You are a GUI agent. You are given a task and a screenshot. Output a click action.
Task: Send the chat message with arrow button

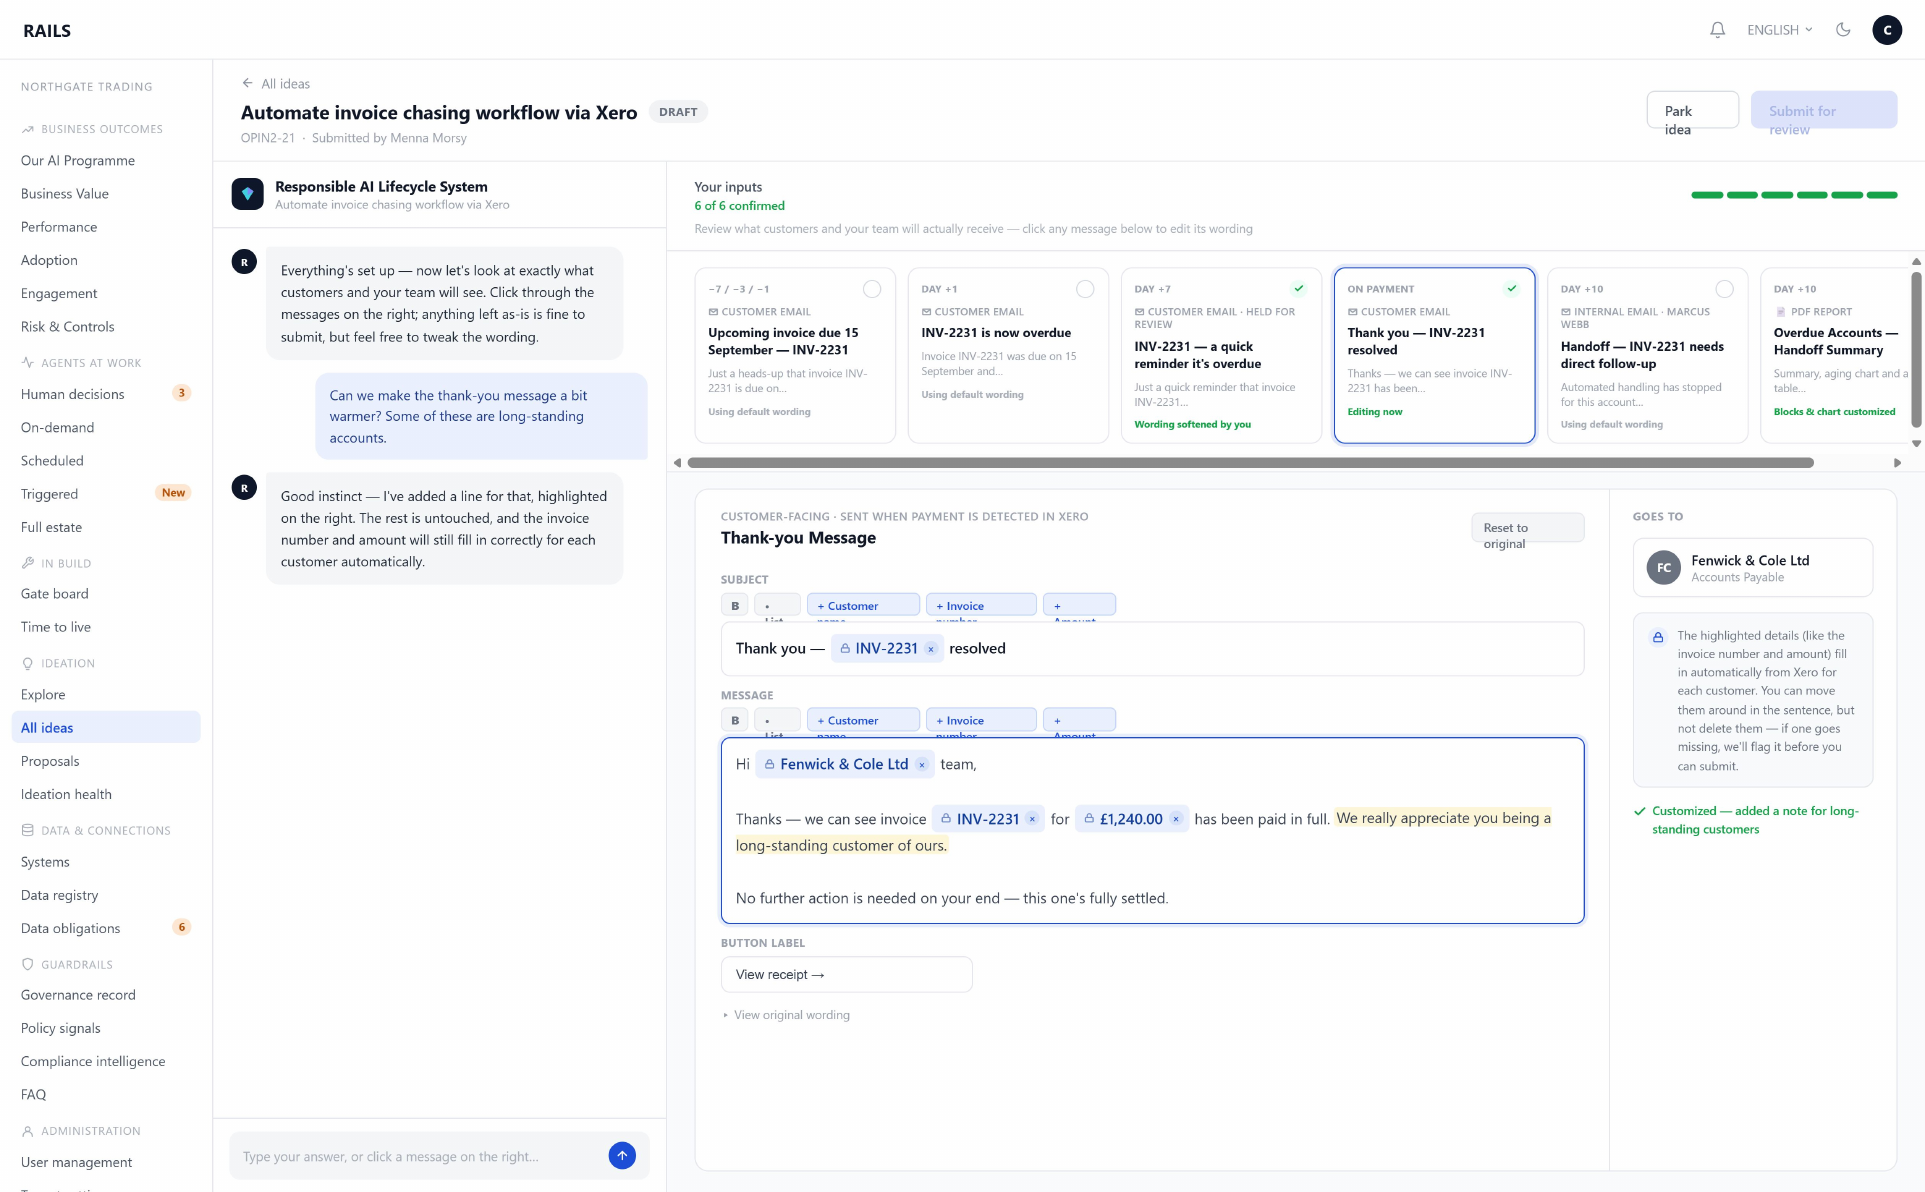point(622,1156)
